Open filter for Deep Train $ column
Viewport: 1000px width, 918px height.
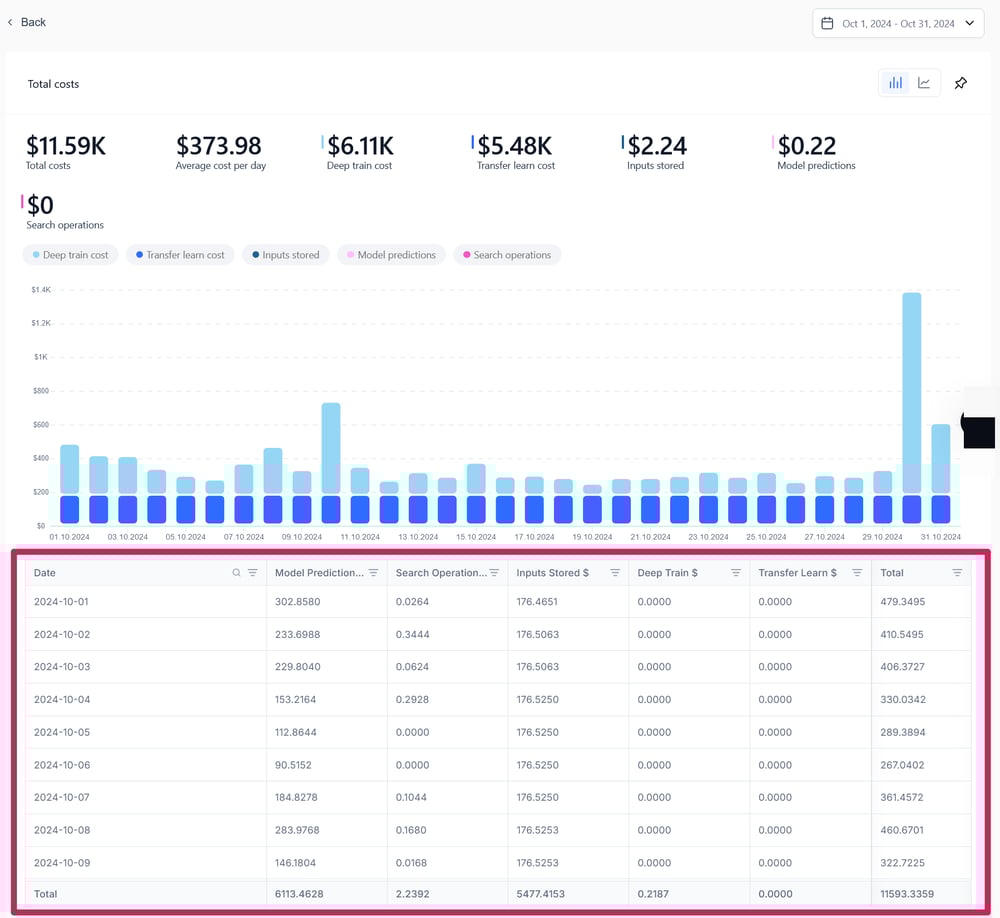point(736,573)
